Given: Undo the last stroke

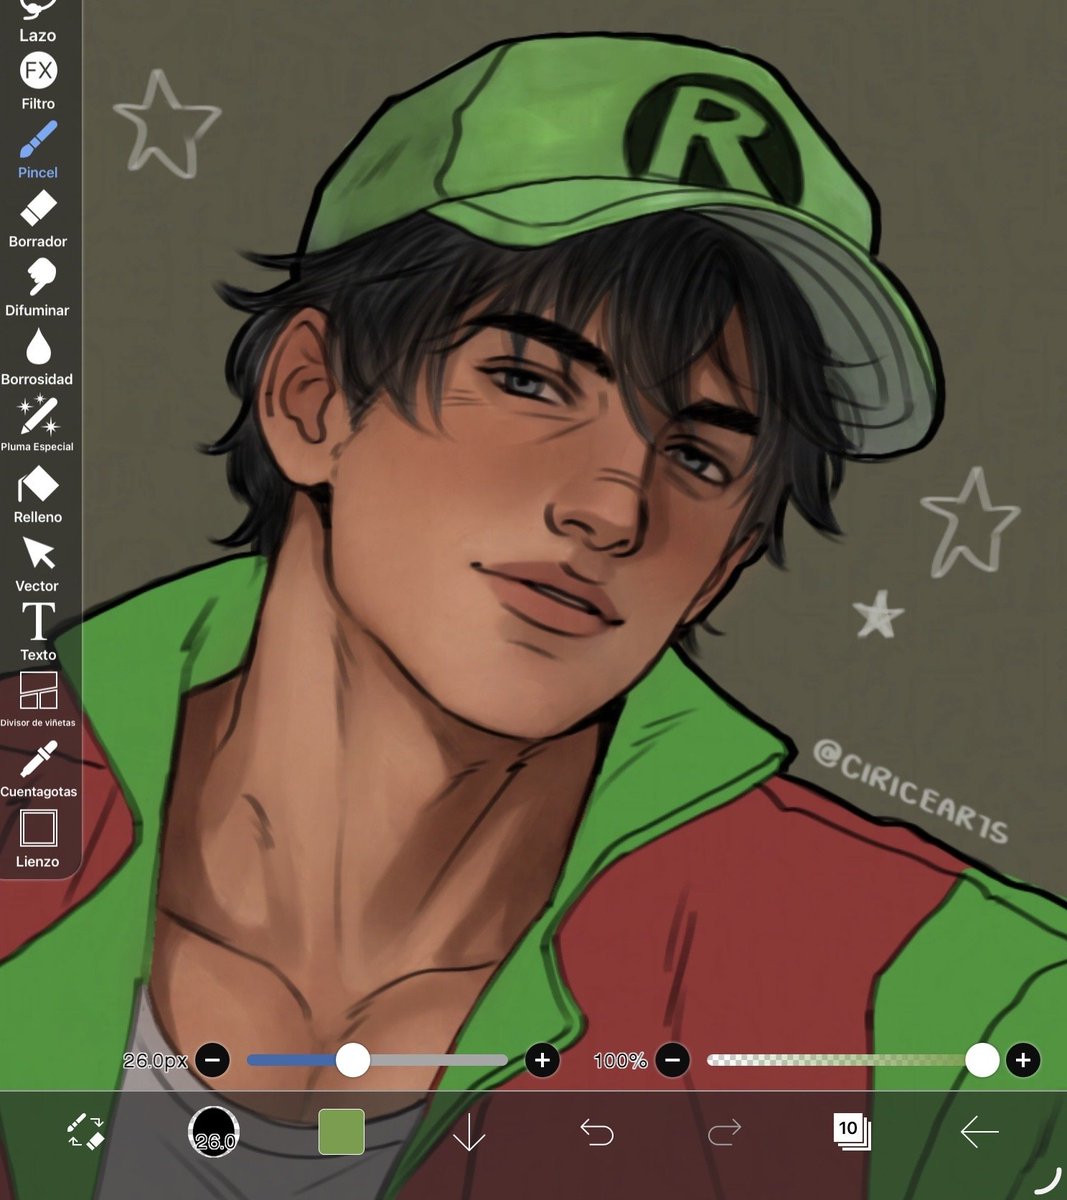Looking at the screenshot, I should (597, 1132).
